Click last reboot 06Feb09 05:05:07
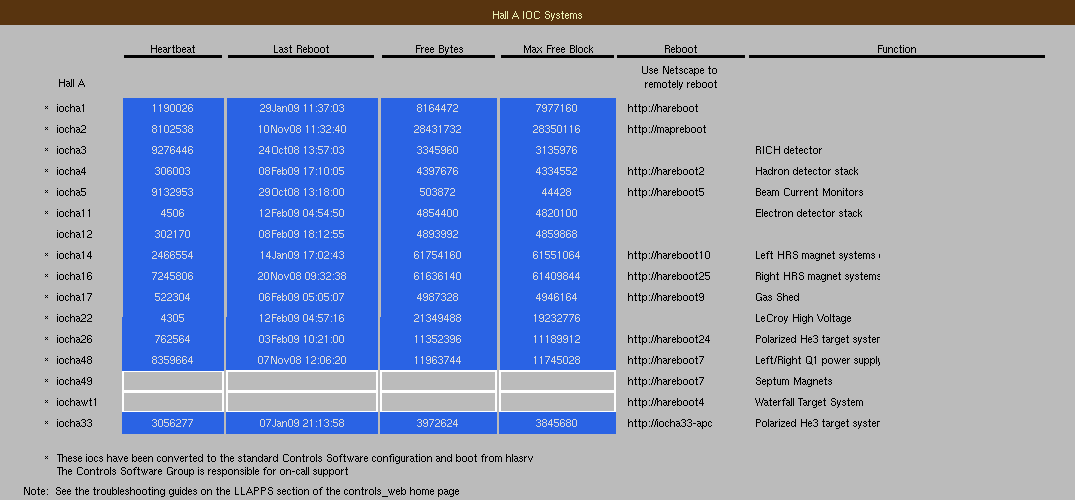 click(x=302, y=297)
